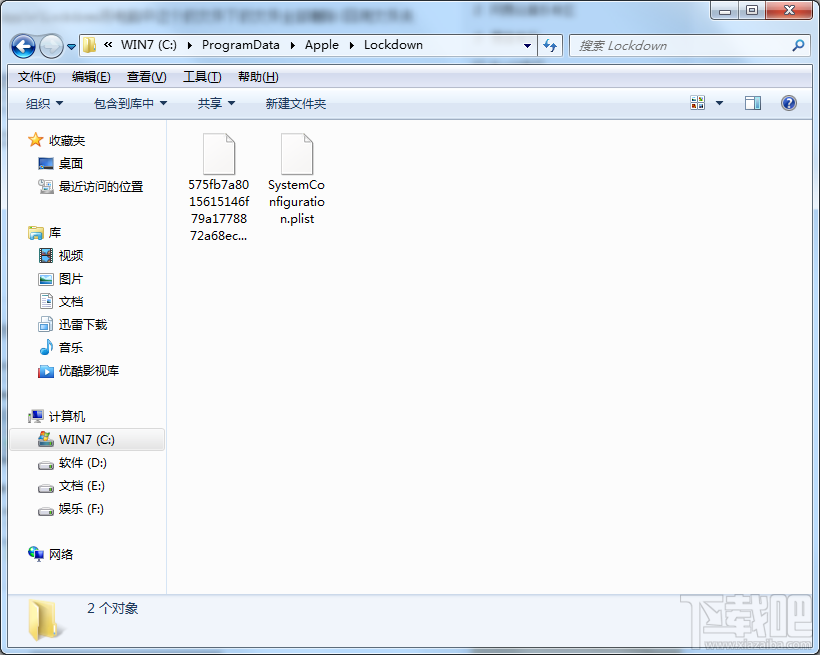820x655 pixels.
Task: Open the 编辑(E) menu
Action: [x=91, y=77]
